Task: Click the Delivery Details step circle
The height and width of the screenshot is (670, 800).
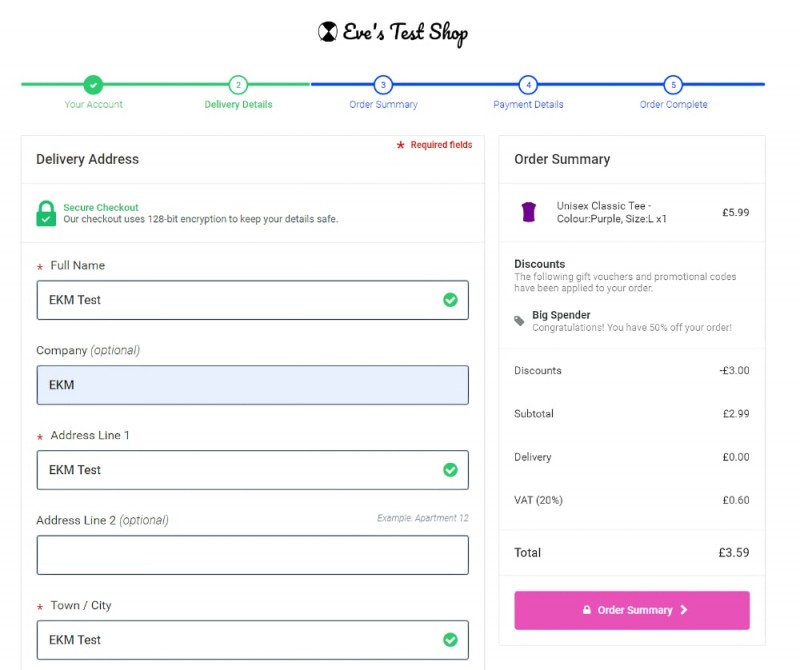Action: click(x=238, y=87)
